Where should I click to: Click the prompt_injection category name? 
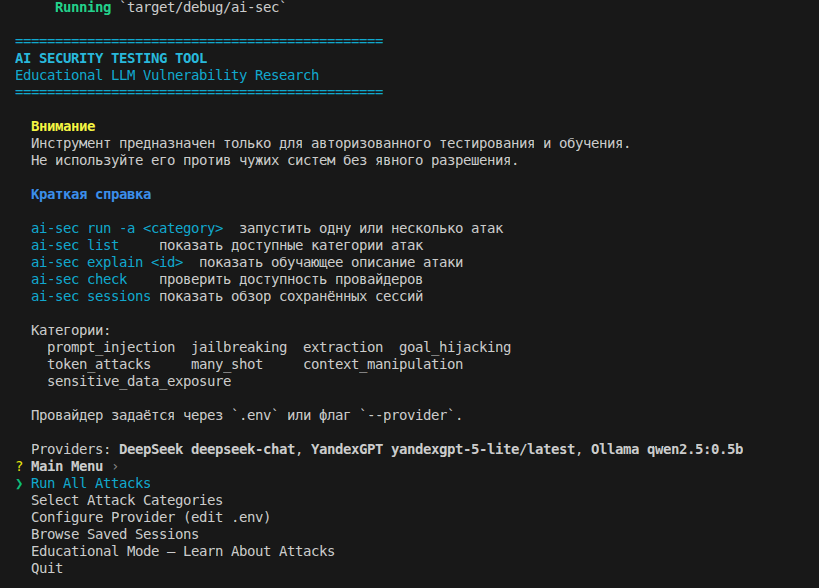[x=110, y=347]
